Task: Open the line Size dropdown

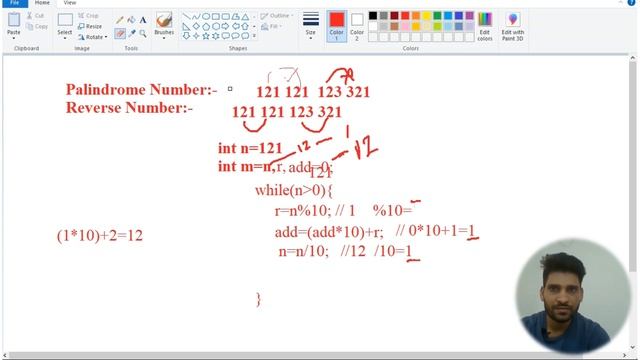Action: tap(311, 26)
